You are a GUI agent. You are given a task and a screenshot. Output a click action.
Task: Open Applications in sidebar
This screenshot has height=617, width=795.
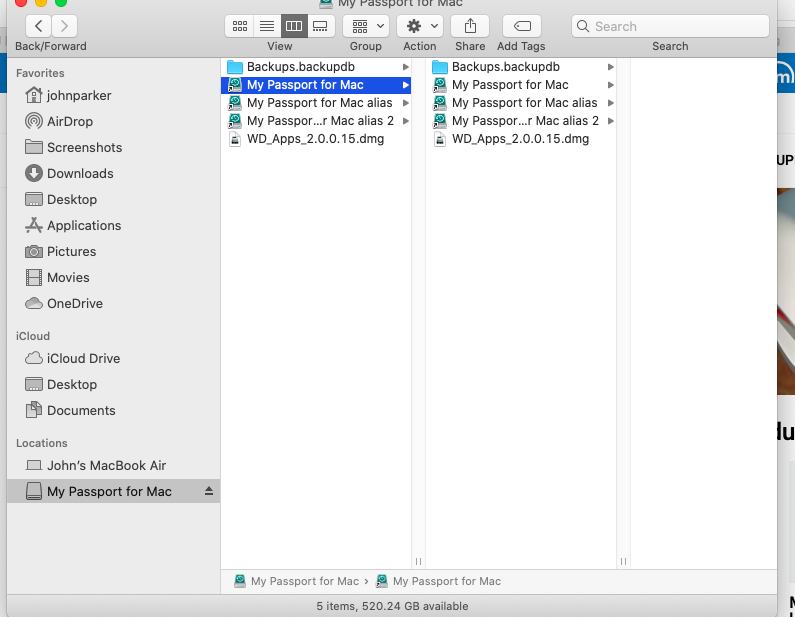click(x=114, y=225)
